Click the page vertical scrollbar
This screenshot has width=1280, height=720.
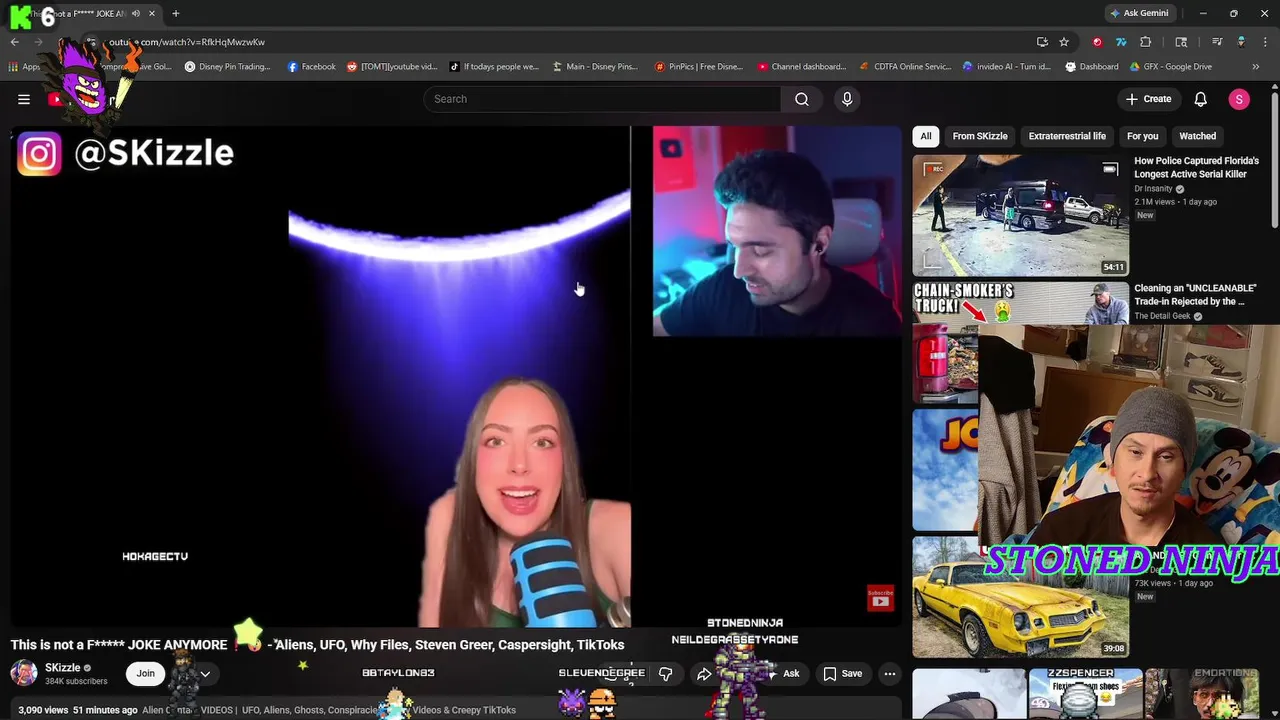click(x=1274, y=160)
